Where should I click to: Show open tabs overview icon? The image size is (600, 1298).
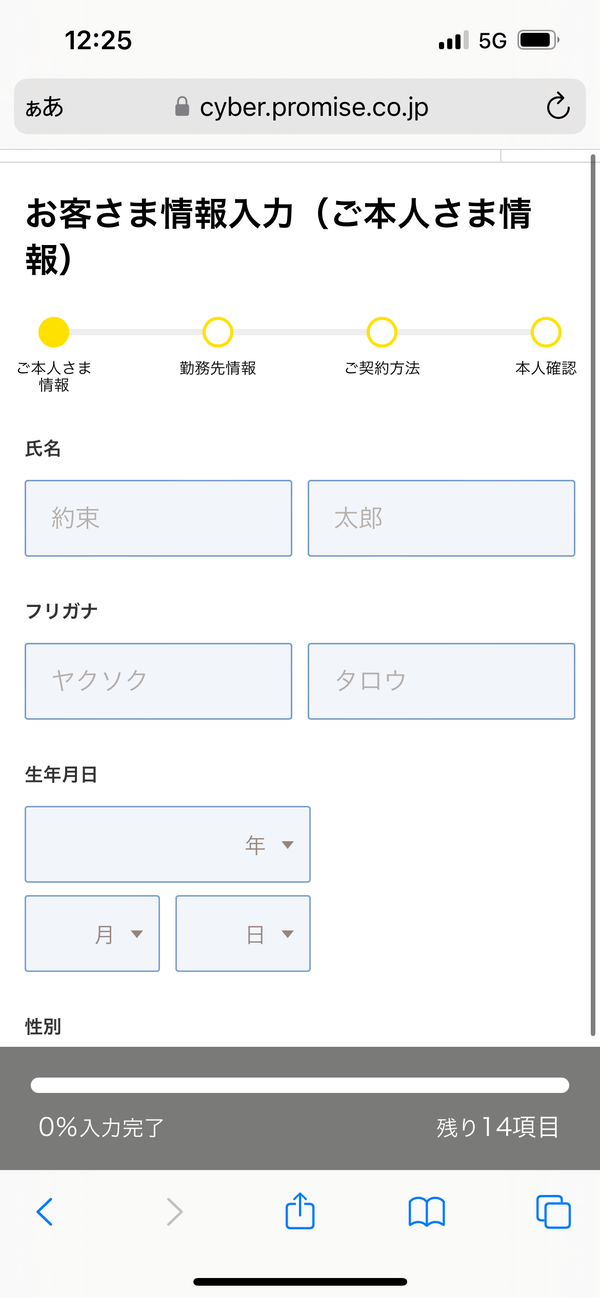point(553,1212)
